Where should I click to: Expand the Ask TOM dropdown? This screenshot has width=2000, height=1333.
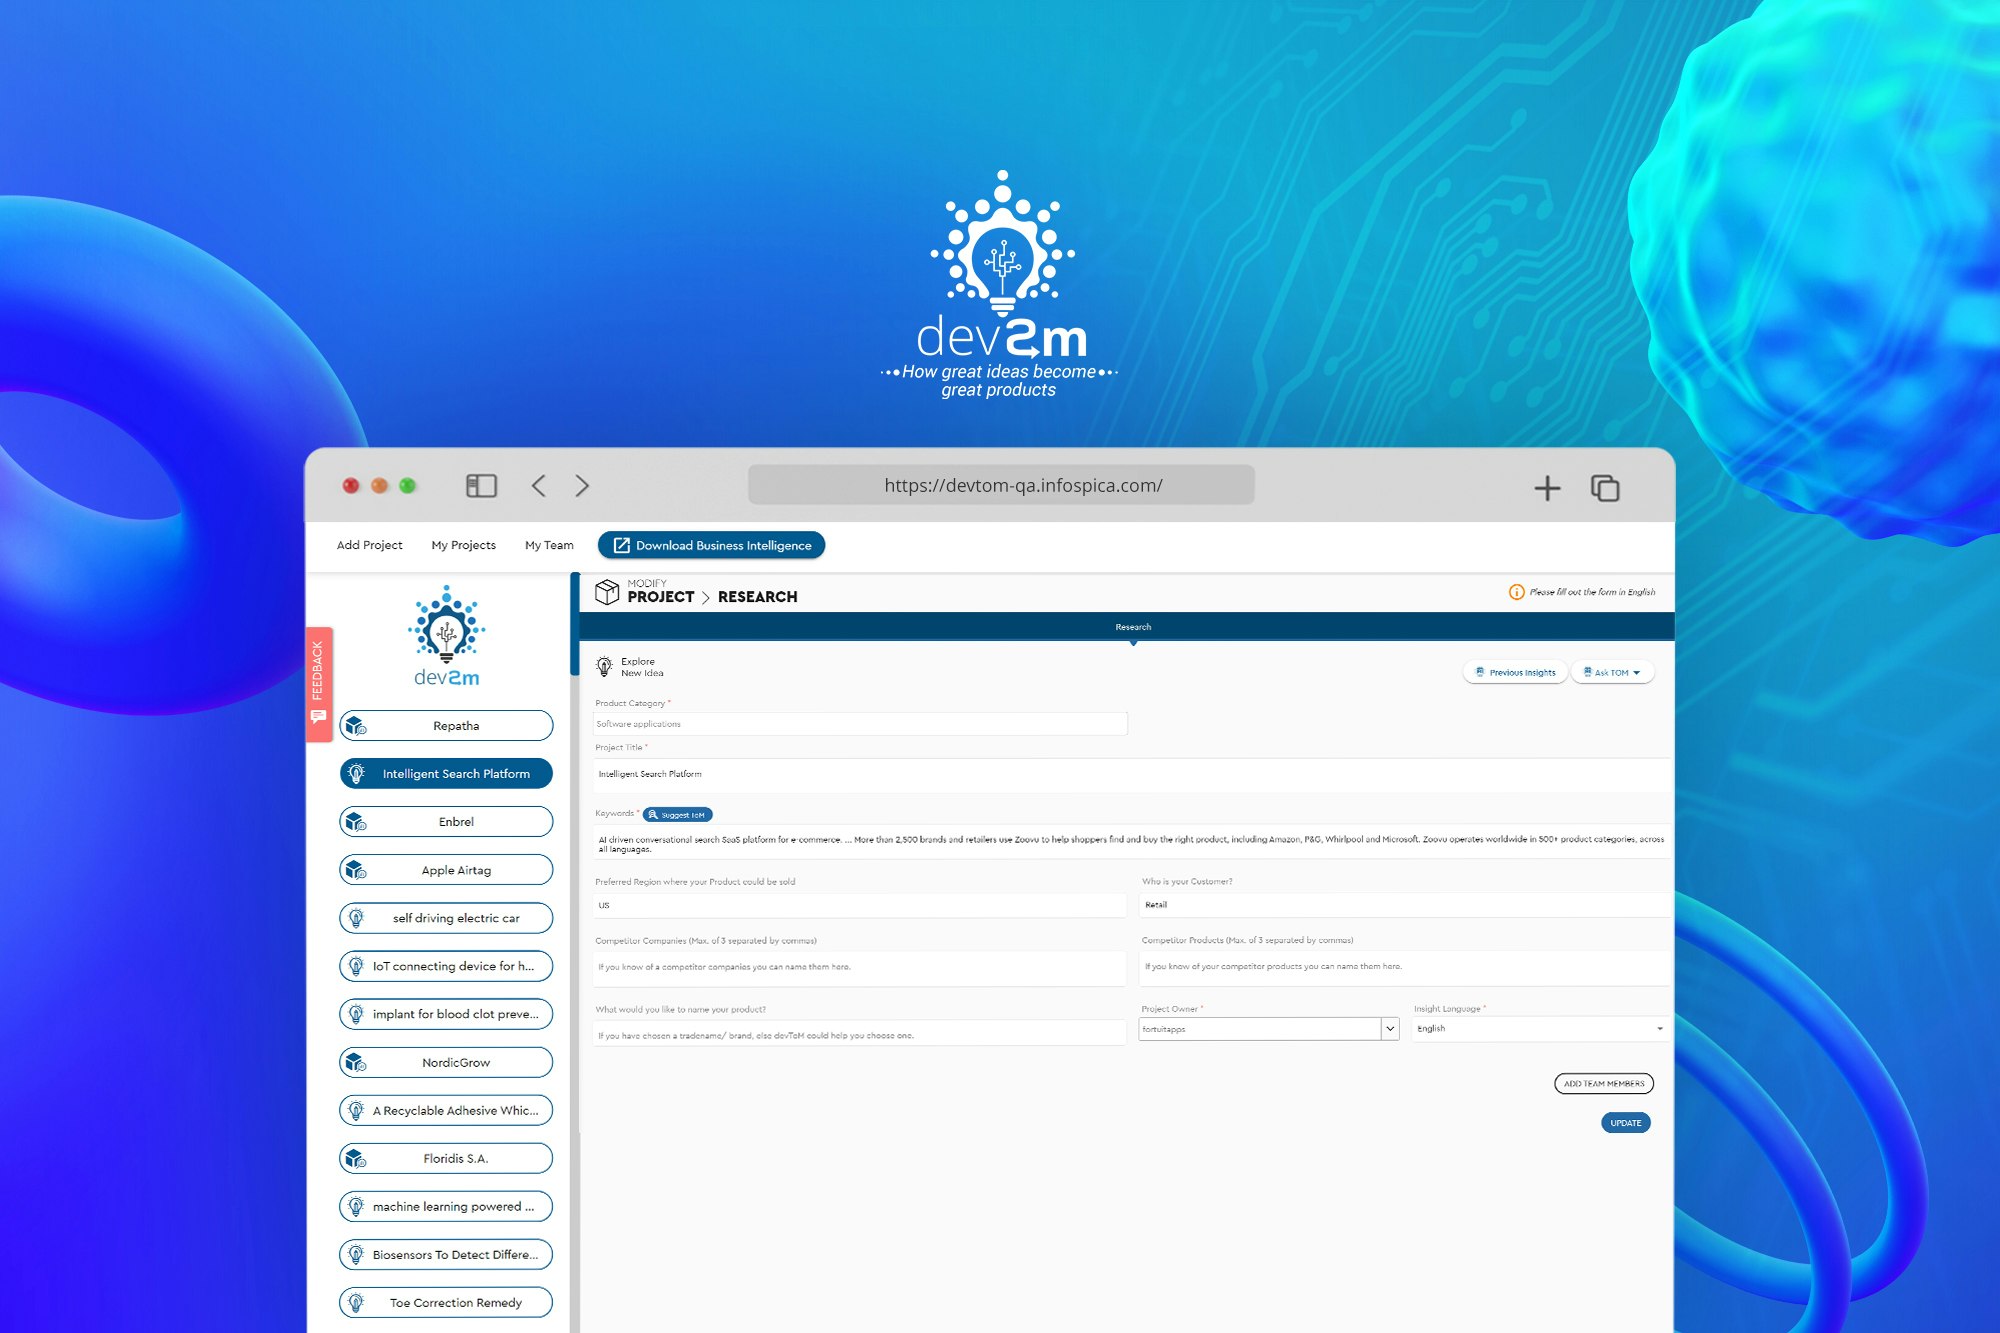[1612, 672]
